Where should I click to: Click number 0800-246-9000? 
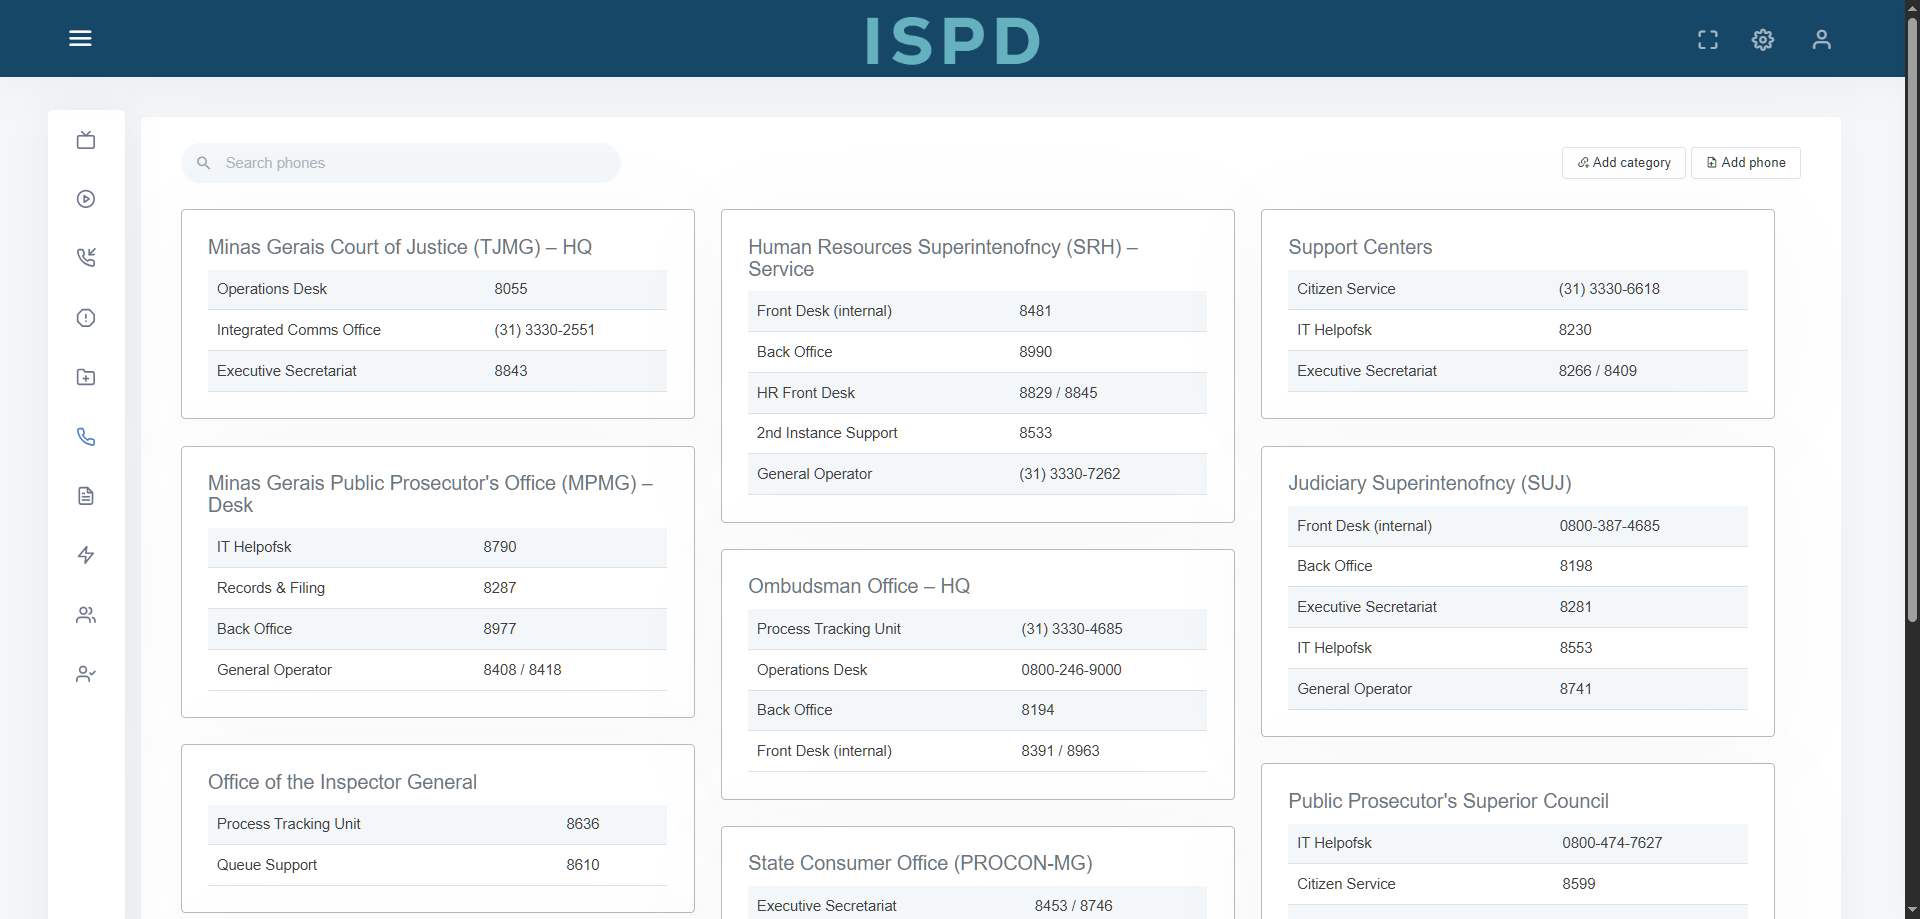(1071, 670)
